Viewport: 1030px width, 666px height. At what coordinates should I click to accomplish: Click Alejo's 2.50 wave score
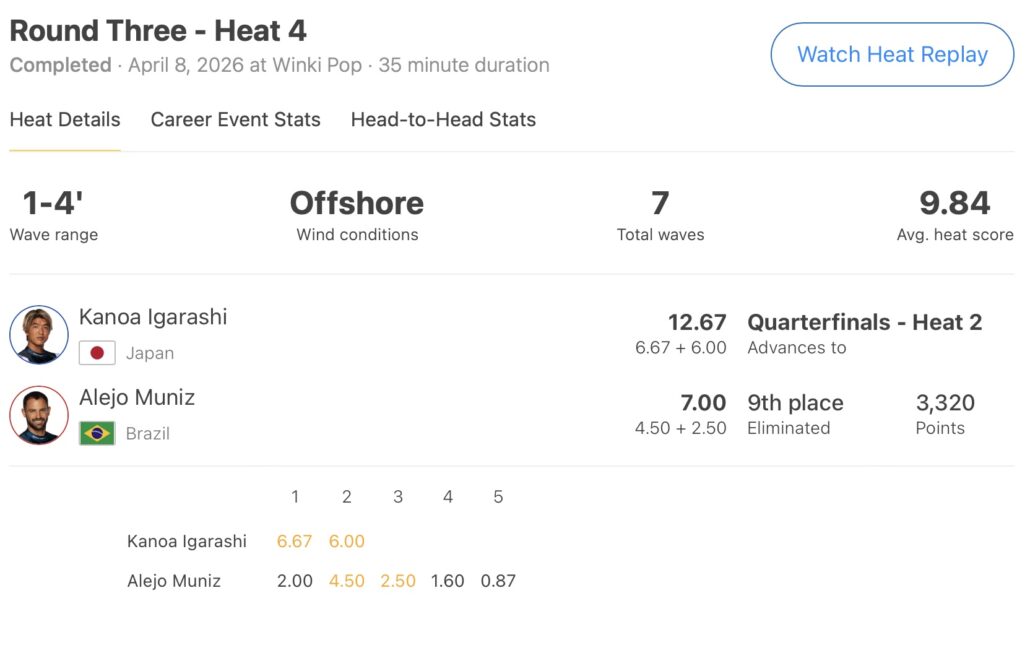coord(398,581)
